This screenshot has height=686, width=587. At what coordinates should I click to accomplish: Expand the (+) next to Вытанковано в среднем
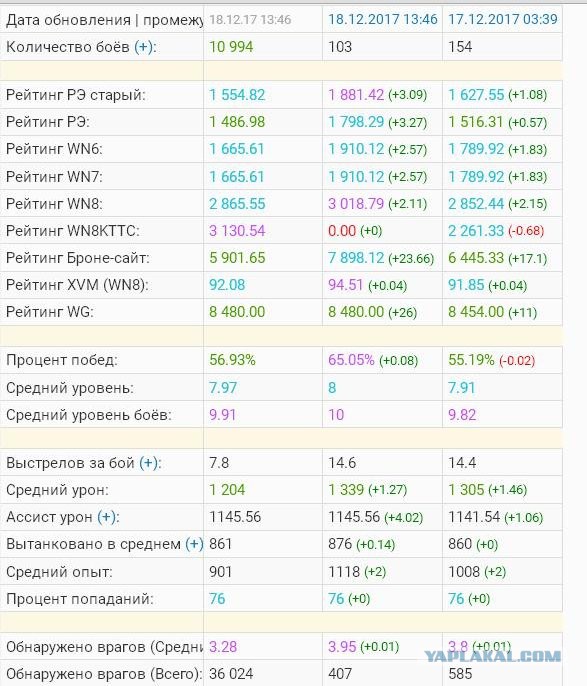pos(194,544)
